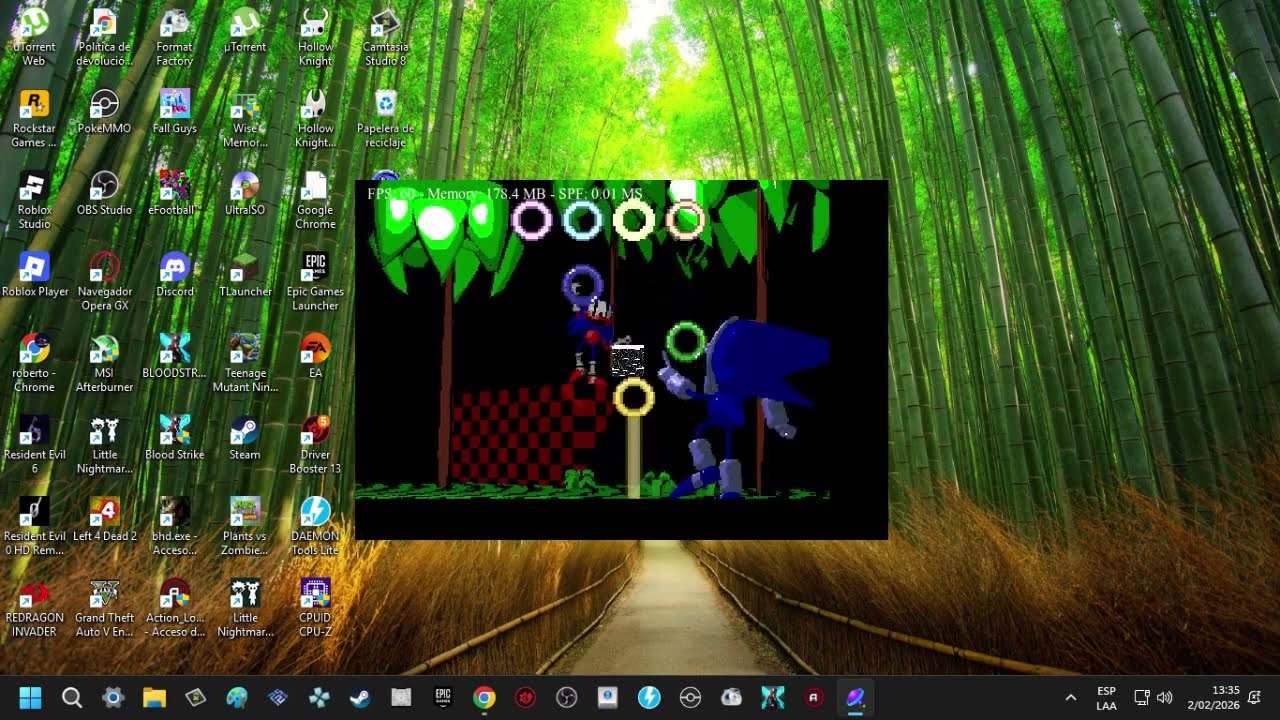
Task: Open the uTorrent Web desktop shortcut
Action: [34, 37]
